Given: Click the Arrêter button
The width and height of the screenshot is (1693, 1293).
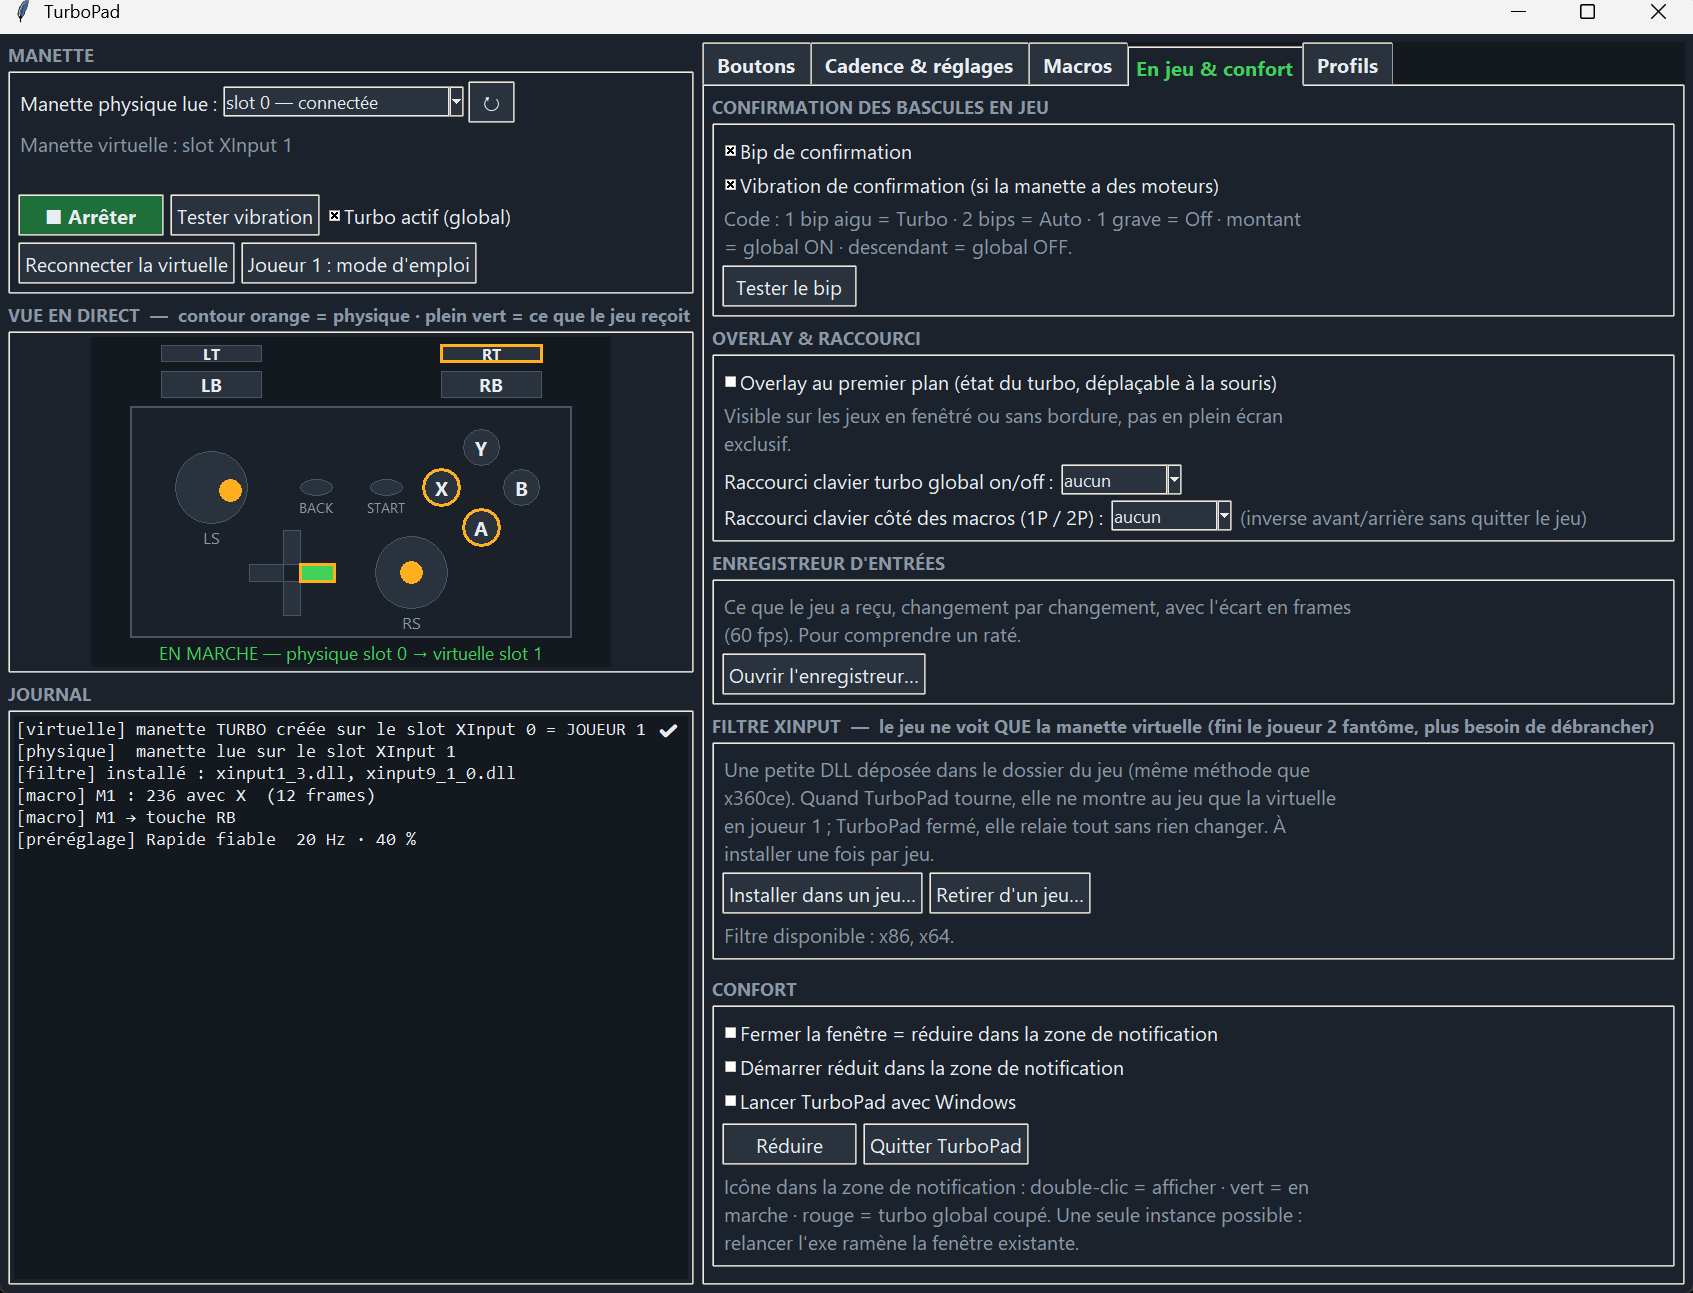Looking at the screenshot, I should coord(91,216).
